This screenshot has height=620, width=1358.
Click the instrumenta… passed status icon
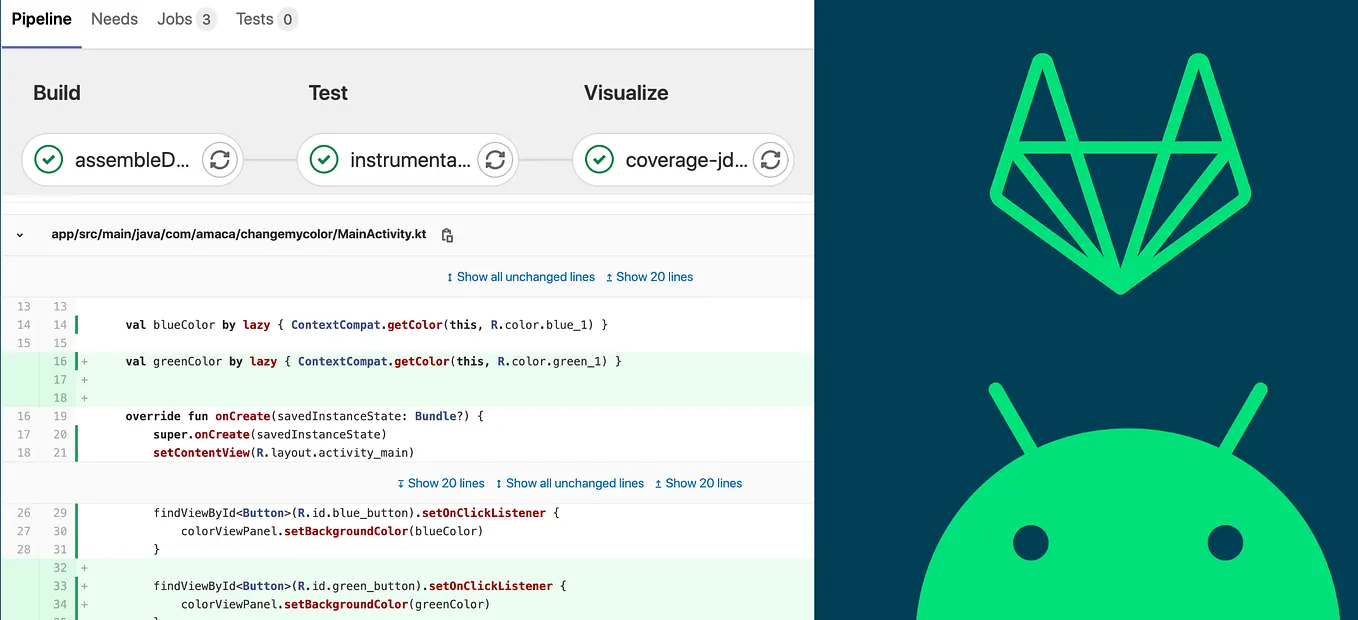[x=323, y=160]
